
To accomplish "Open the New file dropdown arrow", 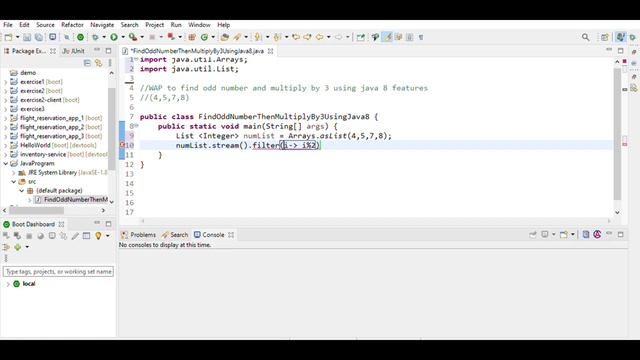I will click(18, 37).
